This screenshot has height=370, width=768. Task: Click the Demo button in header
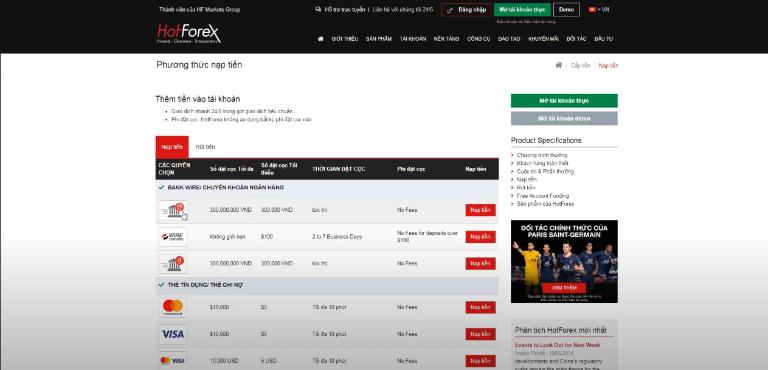(x=566, y=10)
